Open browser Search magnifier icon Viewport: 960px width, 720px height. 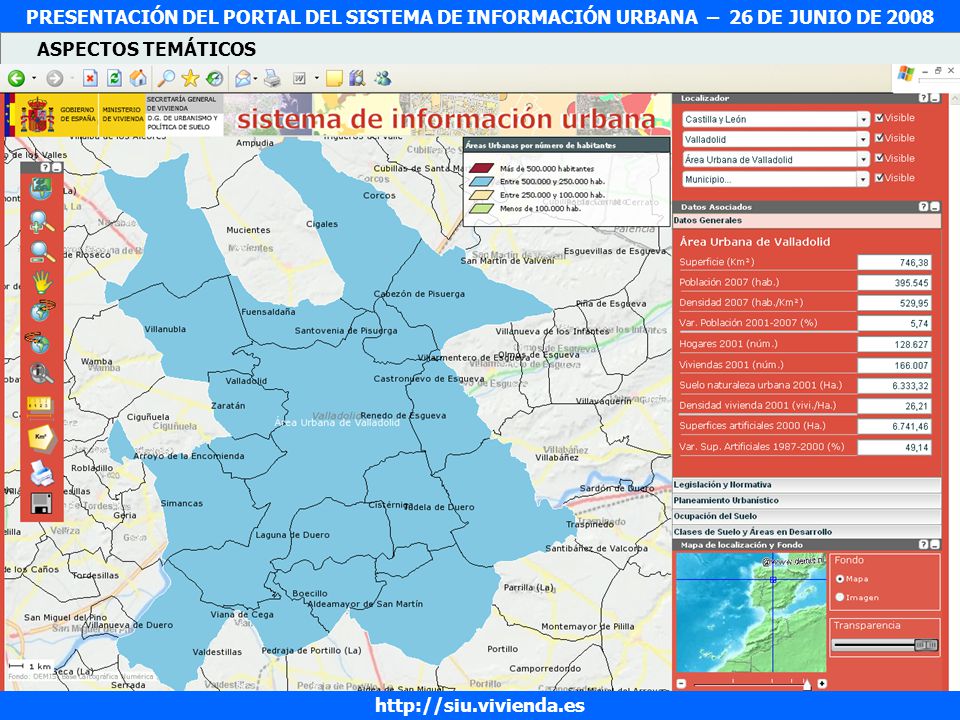pos(166,78)
